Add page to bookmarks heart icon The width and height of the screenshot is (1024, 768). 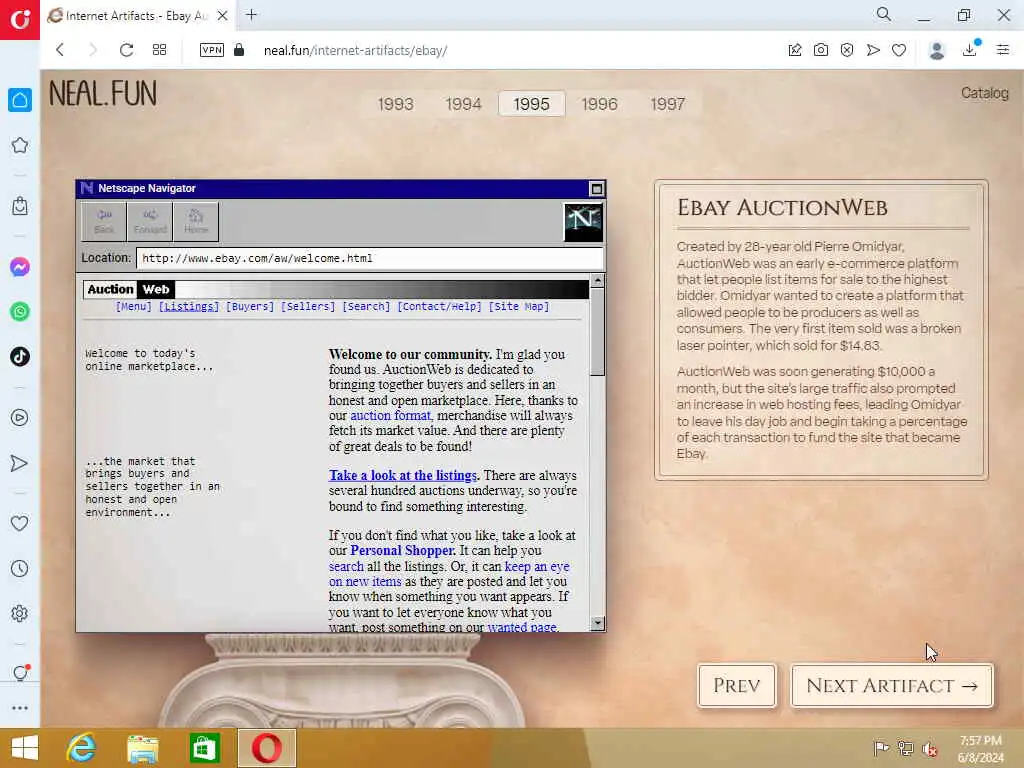899,50
